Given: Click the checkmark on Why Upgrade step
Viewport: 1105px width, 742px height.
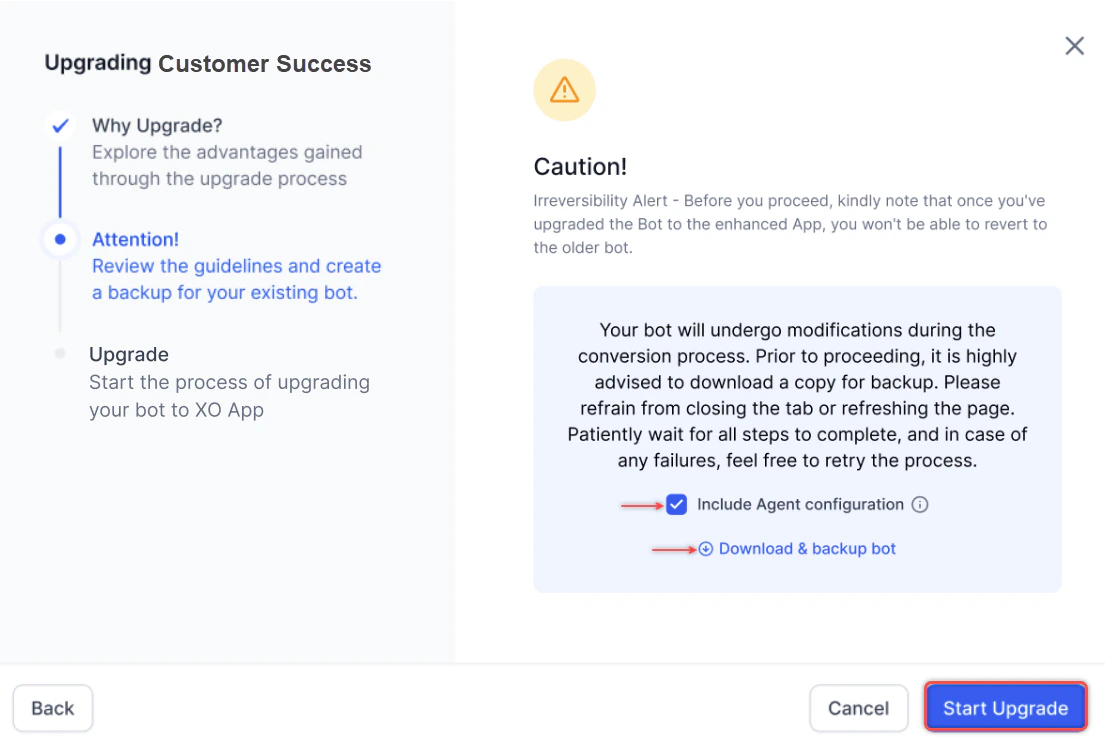Looking at the screenshot, I should point(60,125).
